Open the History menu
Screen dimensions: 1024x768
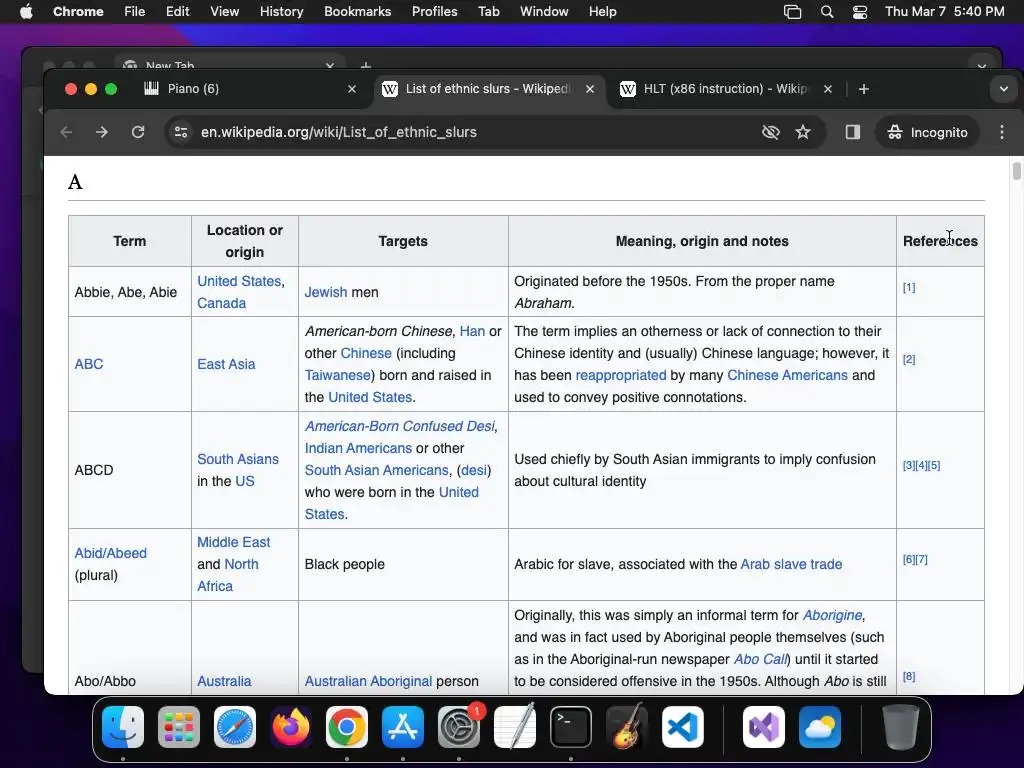pos(281,11)
